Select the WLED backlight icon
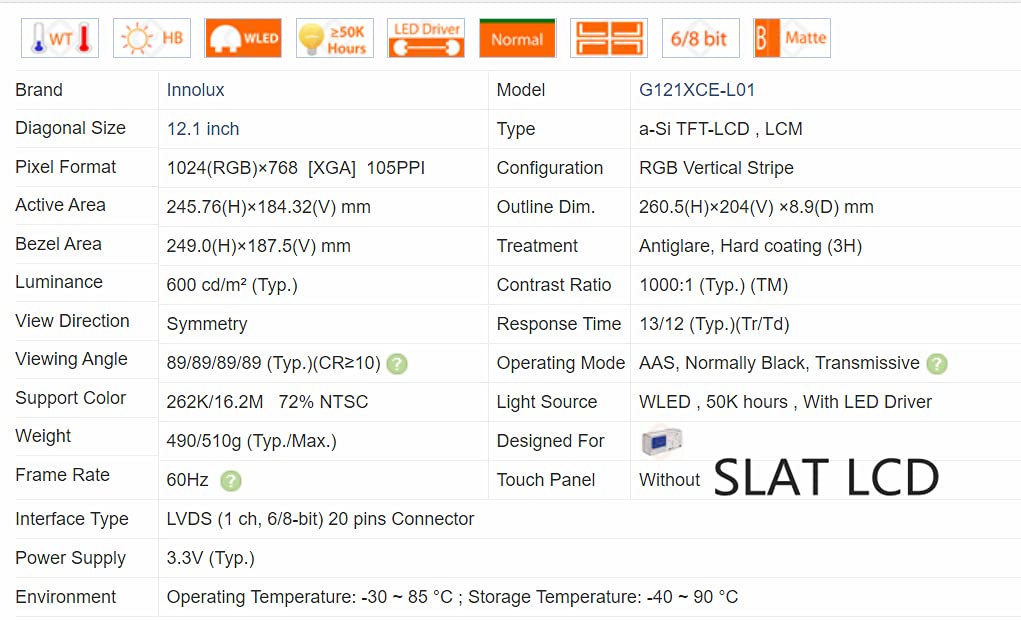 click(243, 38)
